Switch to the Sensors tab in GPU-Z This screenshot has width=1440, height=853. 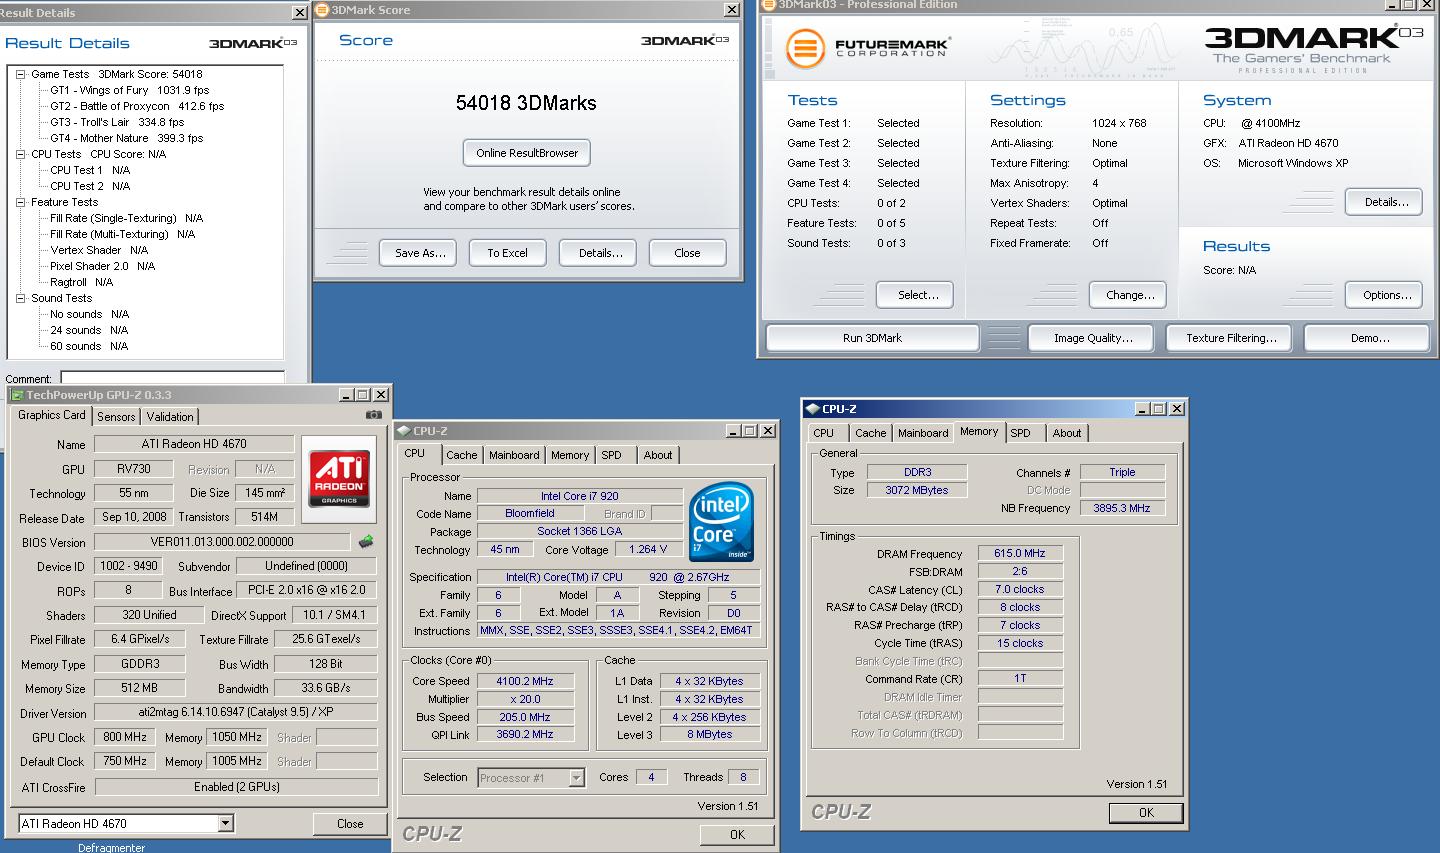pos(116,417)
